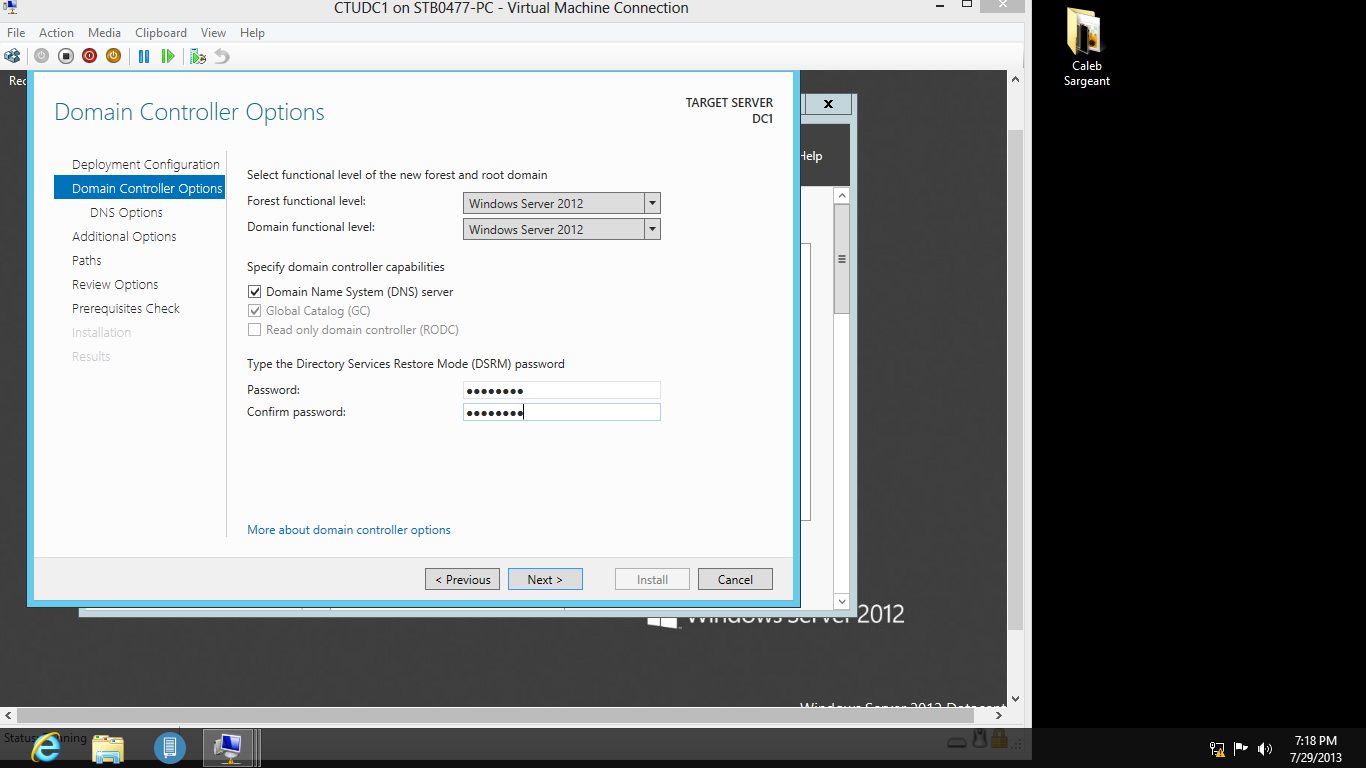Open the File menu
Image resolution: width=1366 pixels, height=768 pixels.
[x=16, y=33]
